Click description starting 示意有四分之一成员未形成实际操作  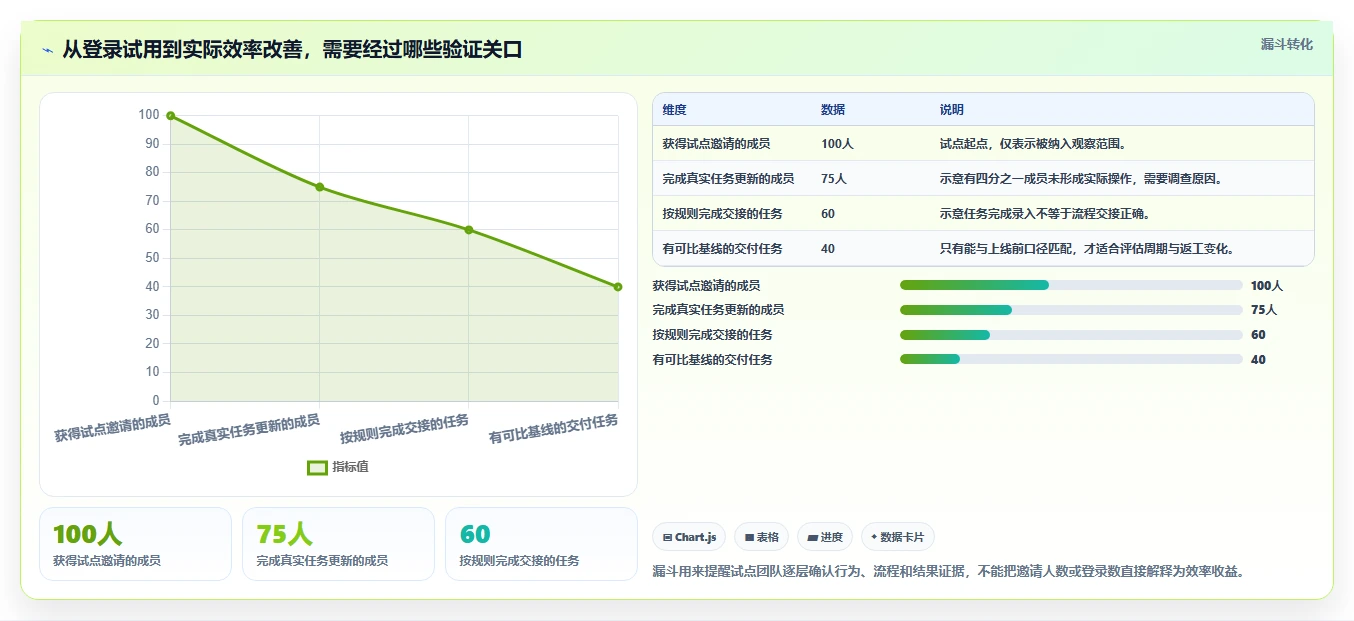coord(1082,179)
